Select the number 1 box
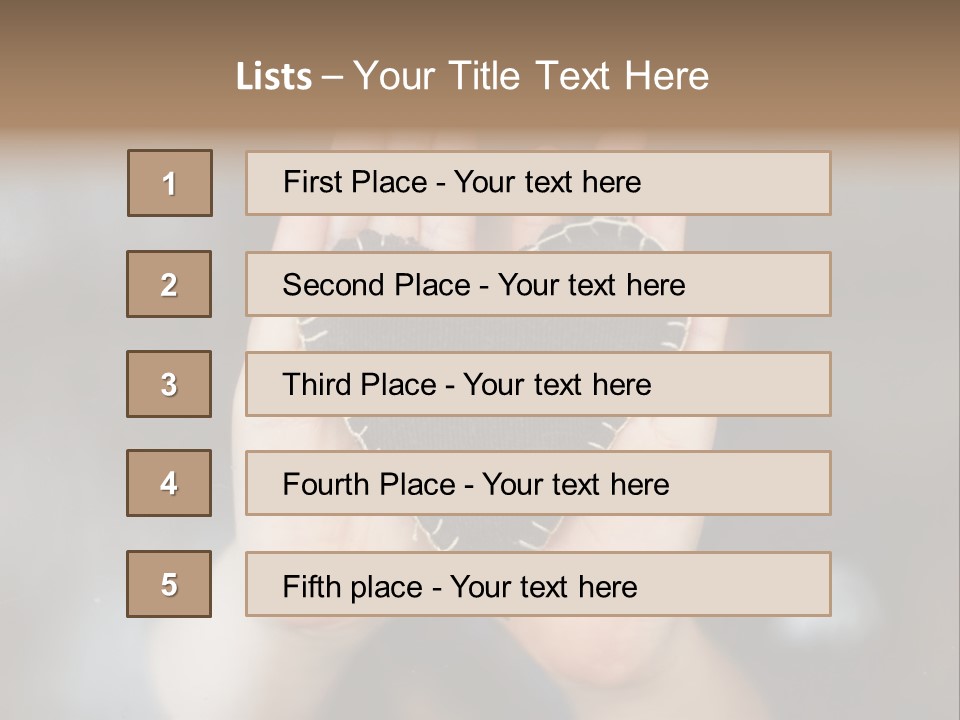Viewport: 960px width, 720px height. pos(170,183)
